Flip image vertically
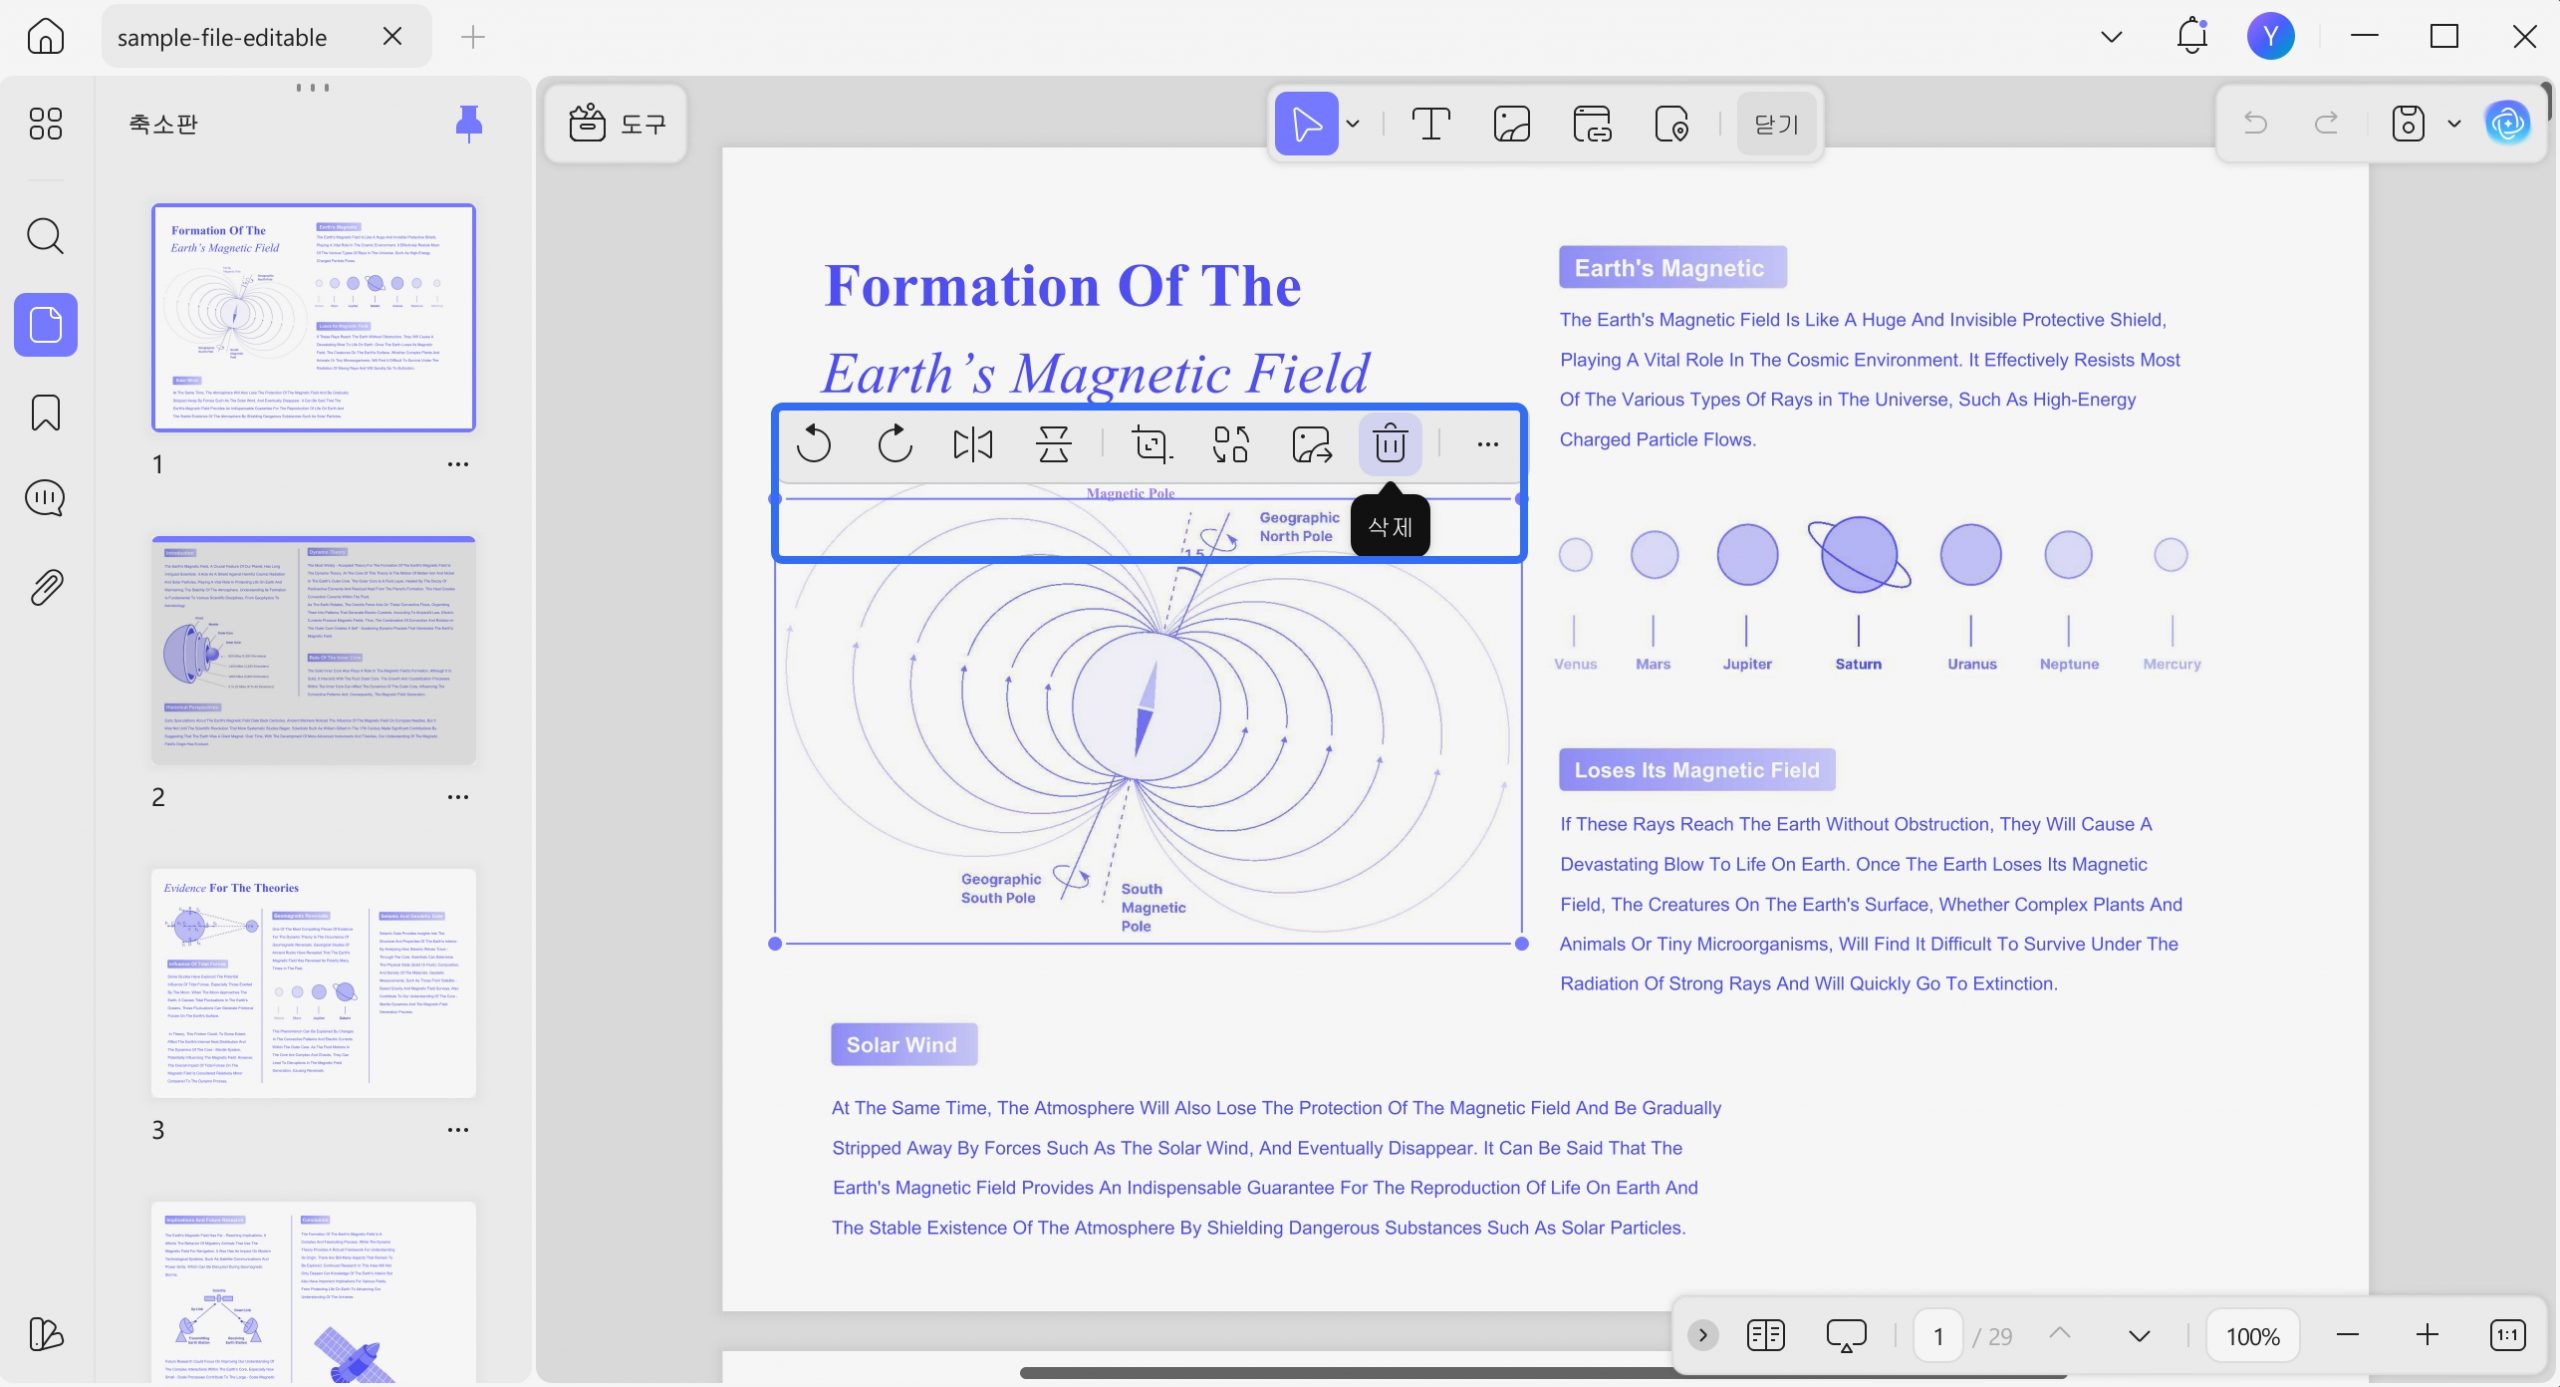The image size is (2560, 1387). coord(1053,444)
